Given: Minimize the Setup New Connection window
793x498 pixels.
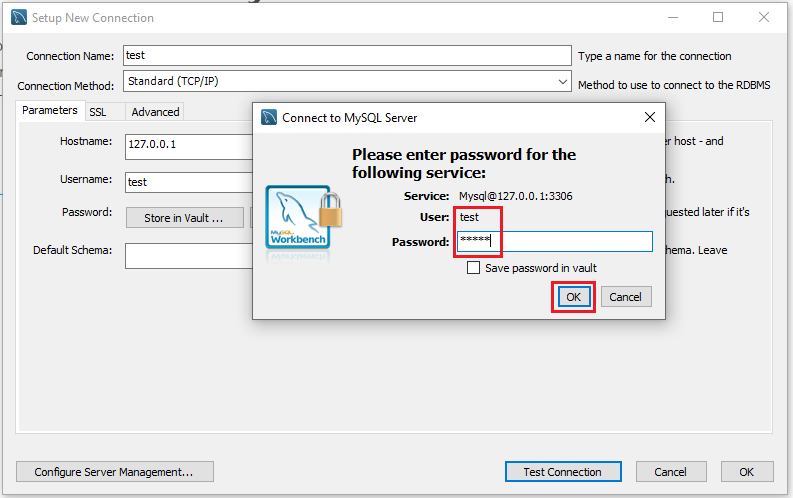Looking at the screenshot, I should [673, 17].
